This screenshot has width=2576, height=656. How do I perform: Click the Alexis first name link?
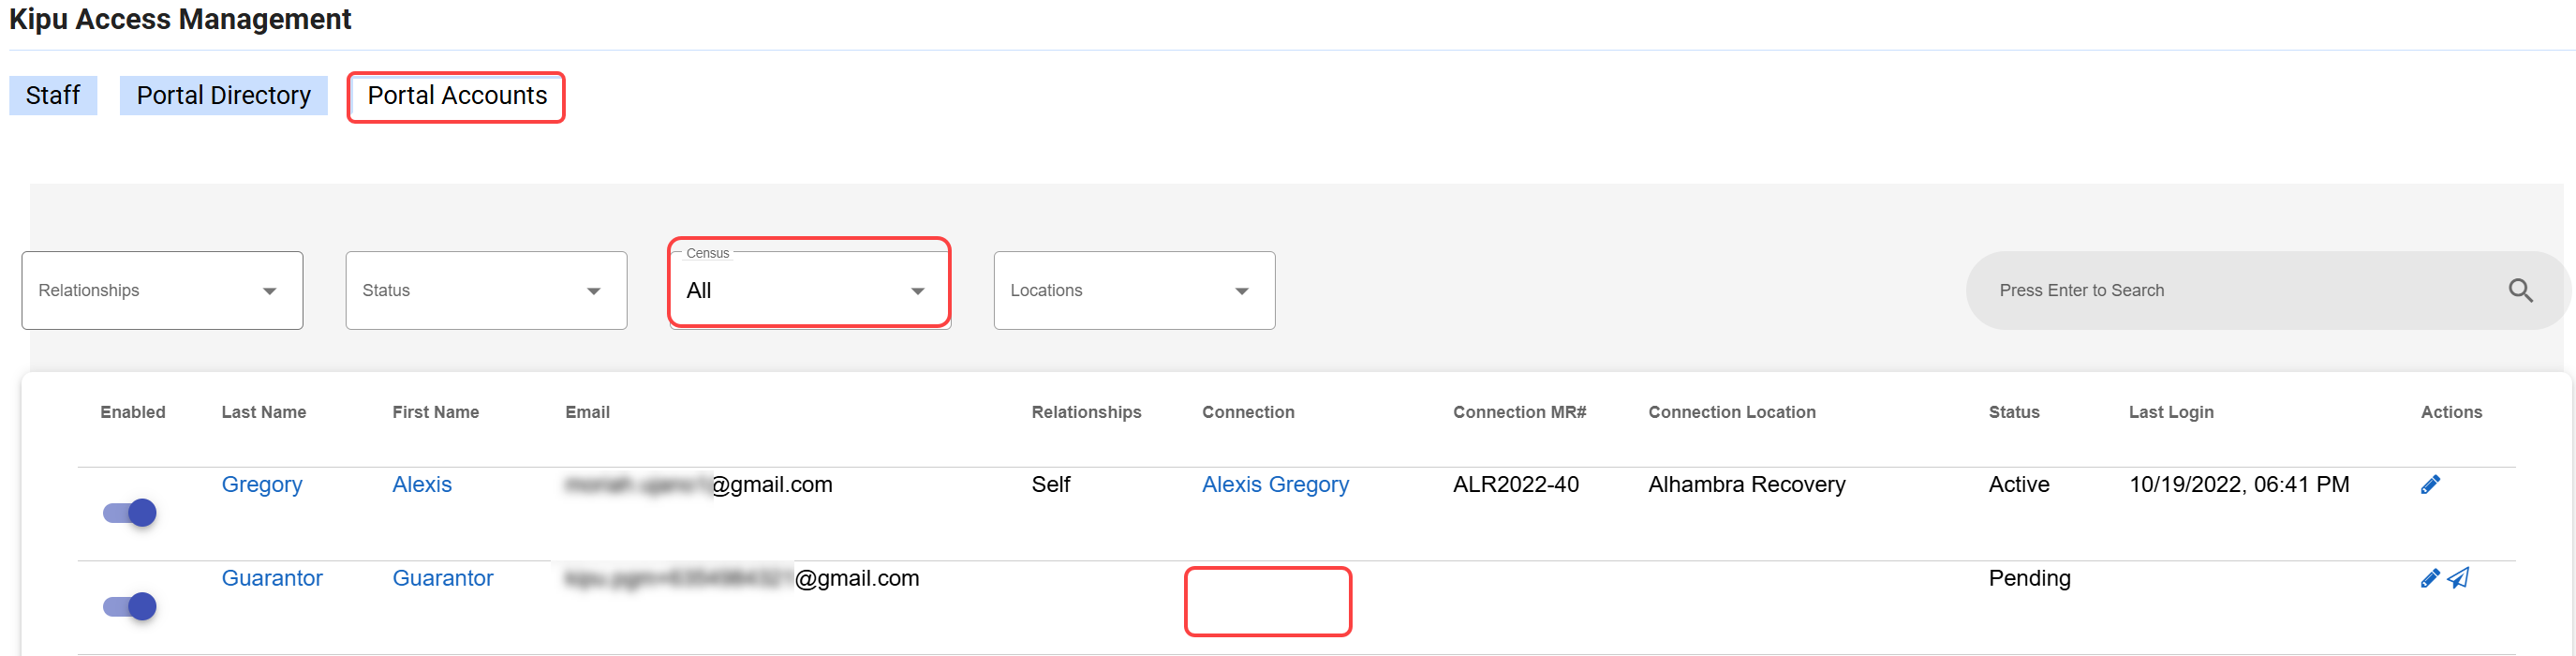pyautogui.click(x=422, y=485)
